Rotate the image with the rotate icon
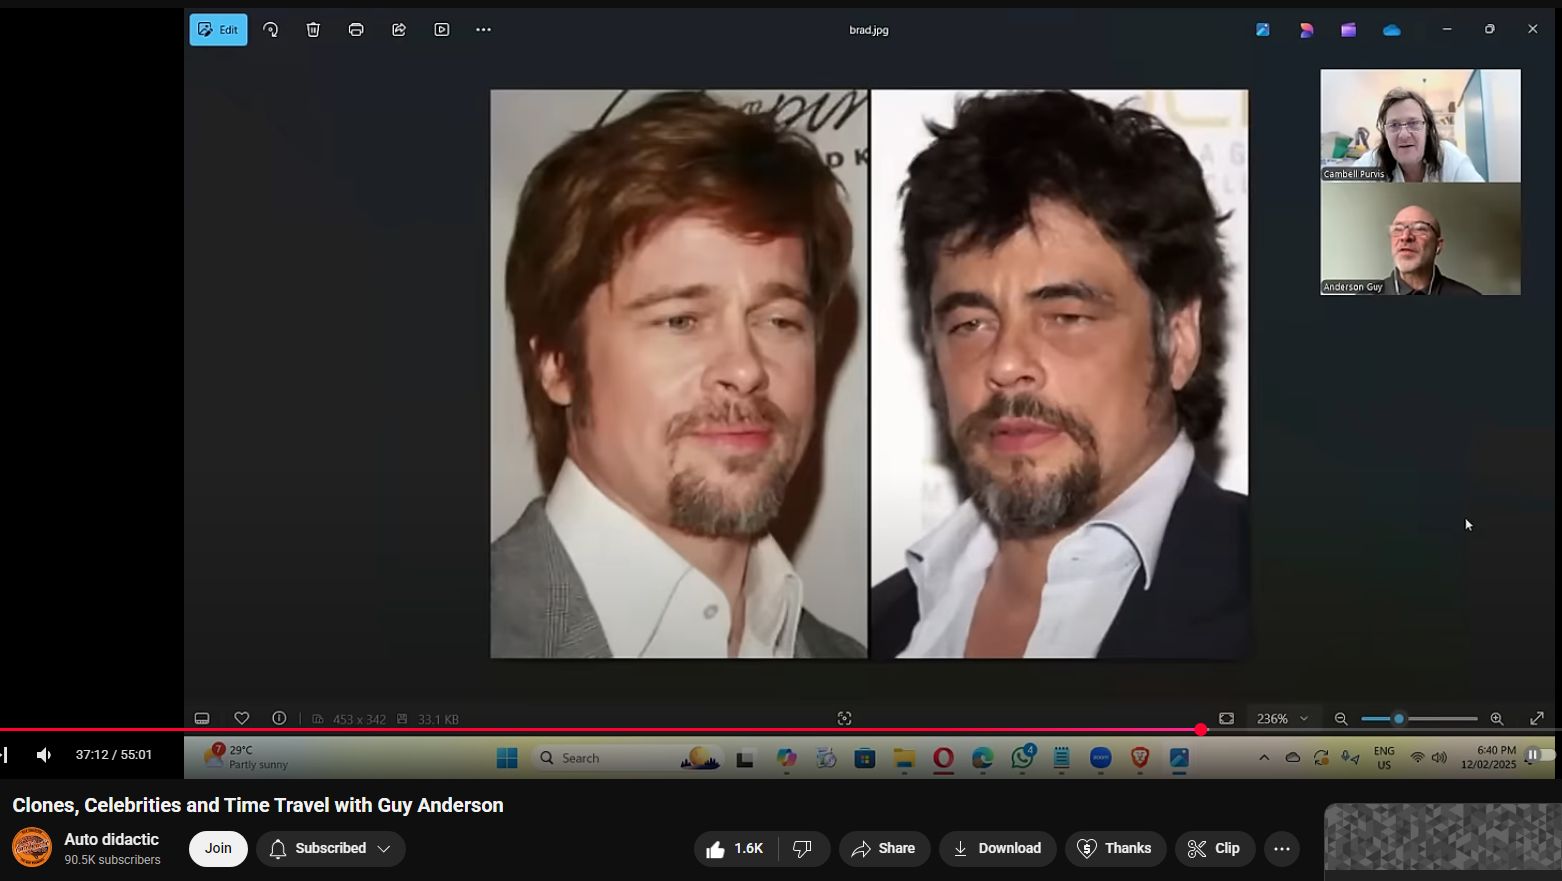Image resolution: width=1562 pixels, height=881 pixels. click(271, 30)
